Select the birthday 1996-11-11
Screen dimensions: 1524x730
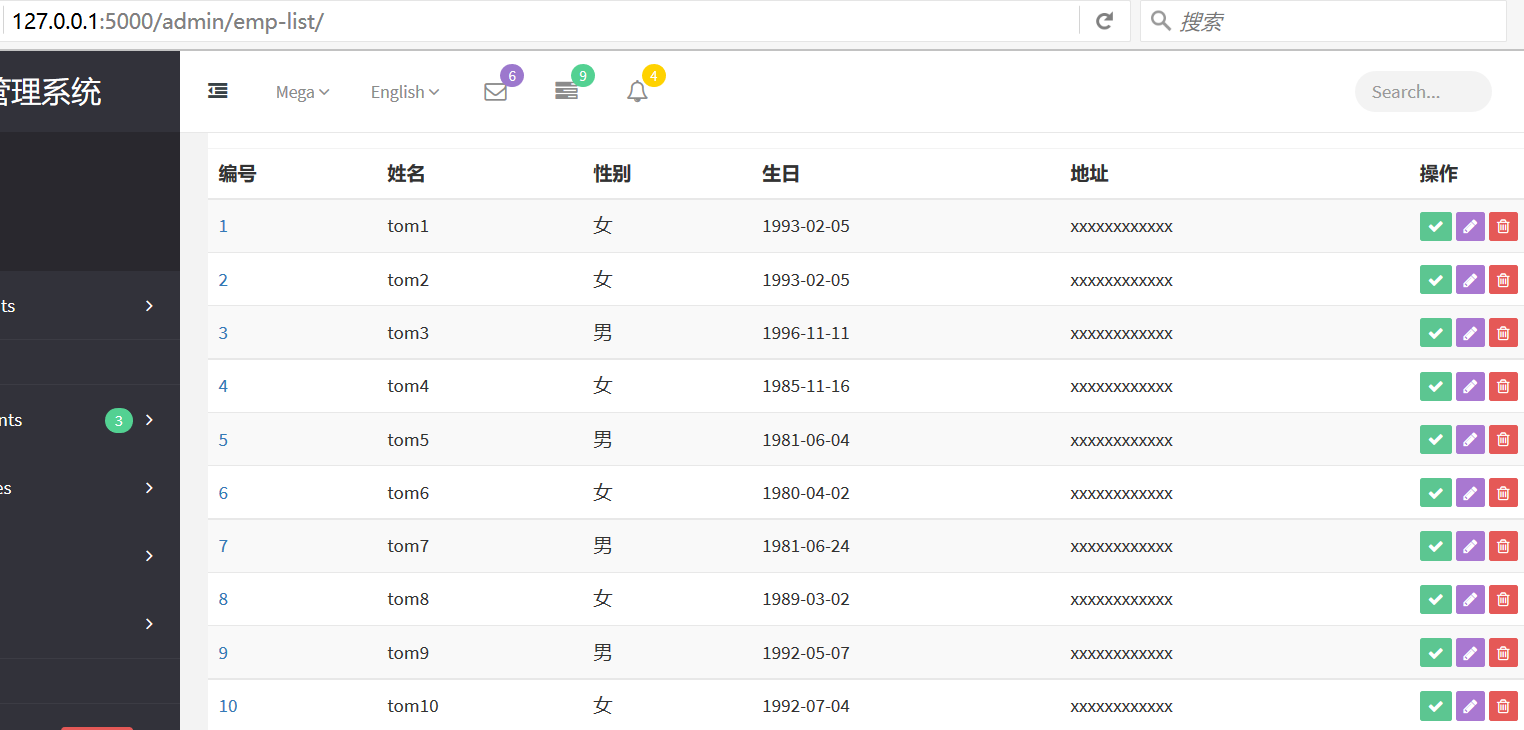click(x=806, y=333)
